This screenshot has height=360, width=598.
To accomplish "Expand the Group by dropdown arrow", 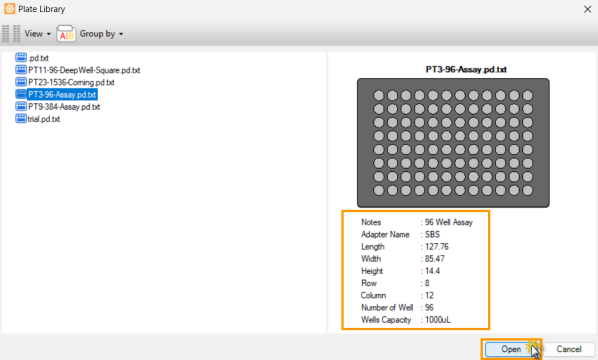I will [x=121, y=34].
